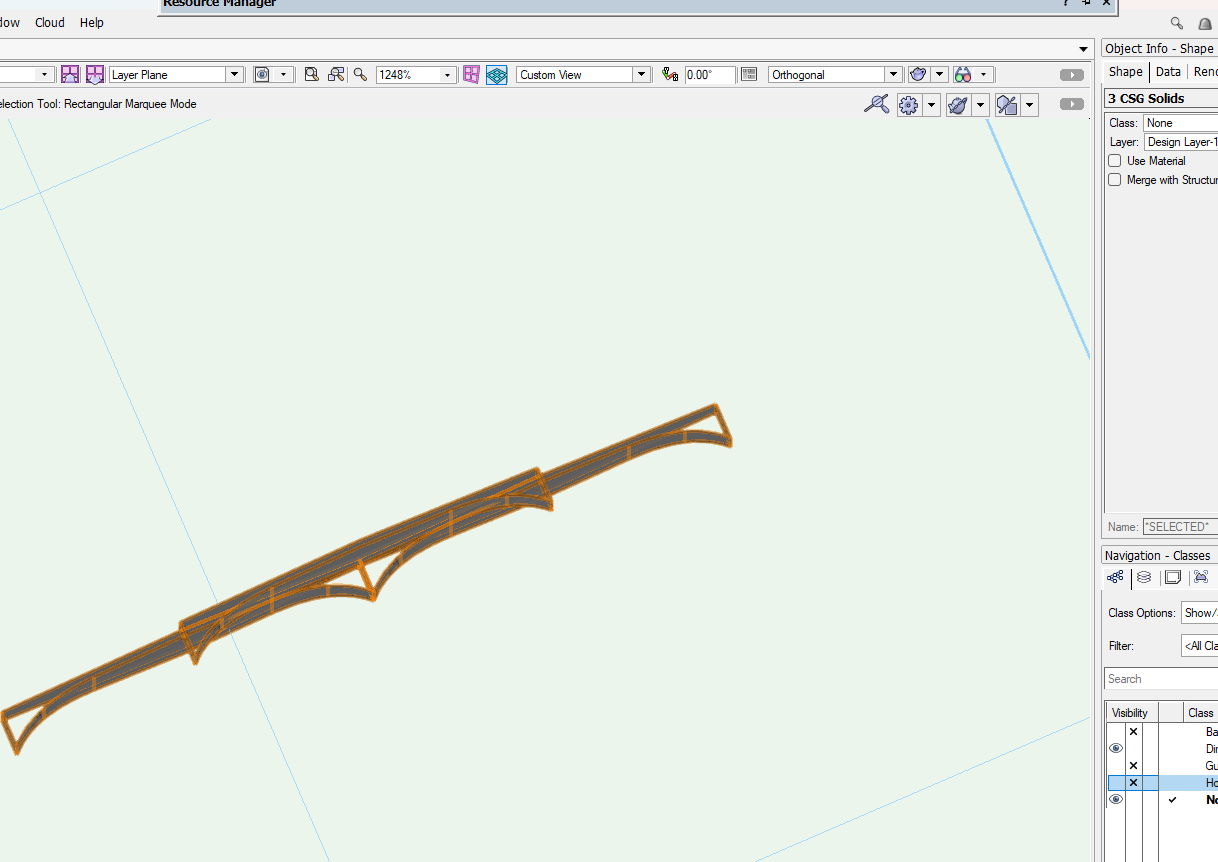Image resolution: width=1218 pixels, height=862 pixels.
Task: Switch to the Data tab in Object Info
Action: coord(1168,71)
